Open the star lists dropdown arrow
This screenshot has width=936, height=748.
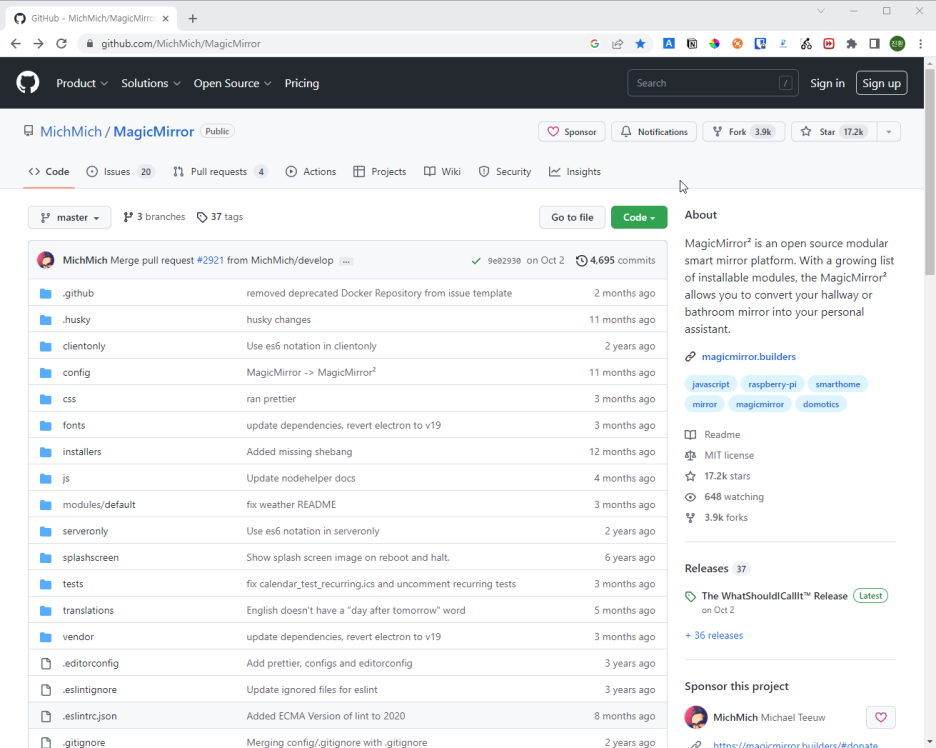click(x=888, y=131)
